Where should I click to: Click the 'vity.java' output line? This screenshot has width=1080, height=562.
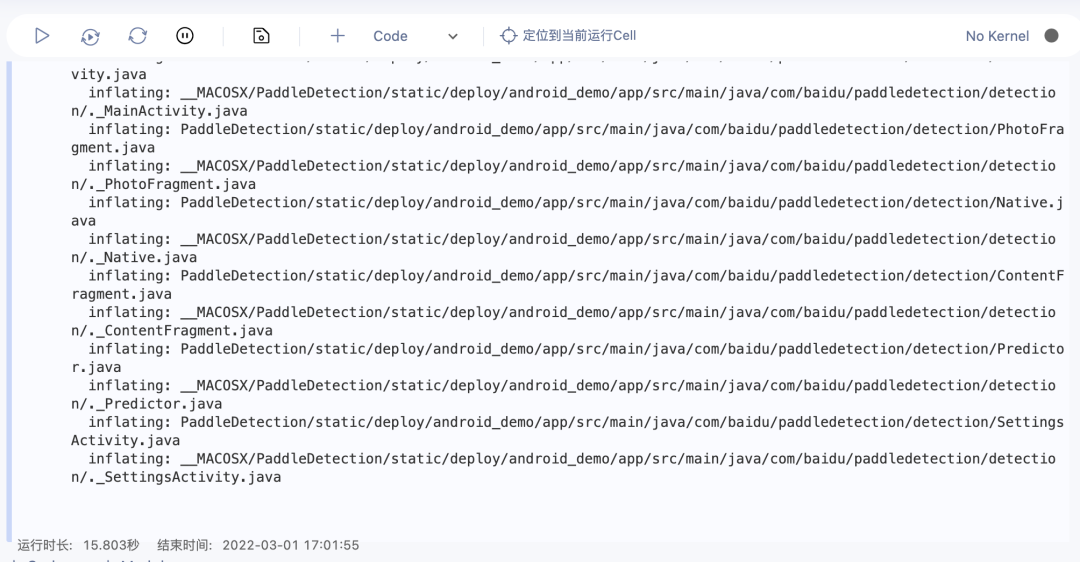coord(109,74)
